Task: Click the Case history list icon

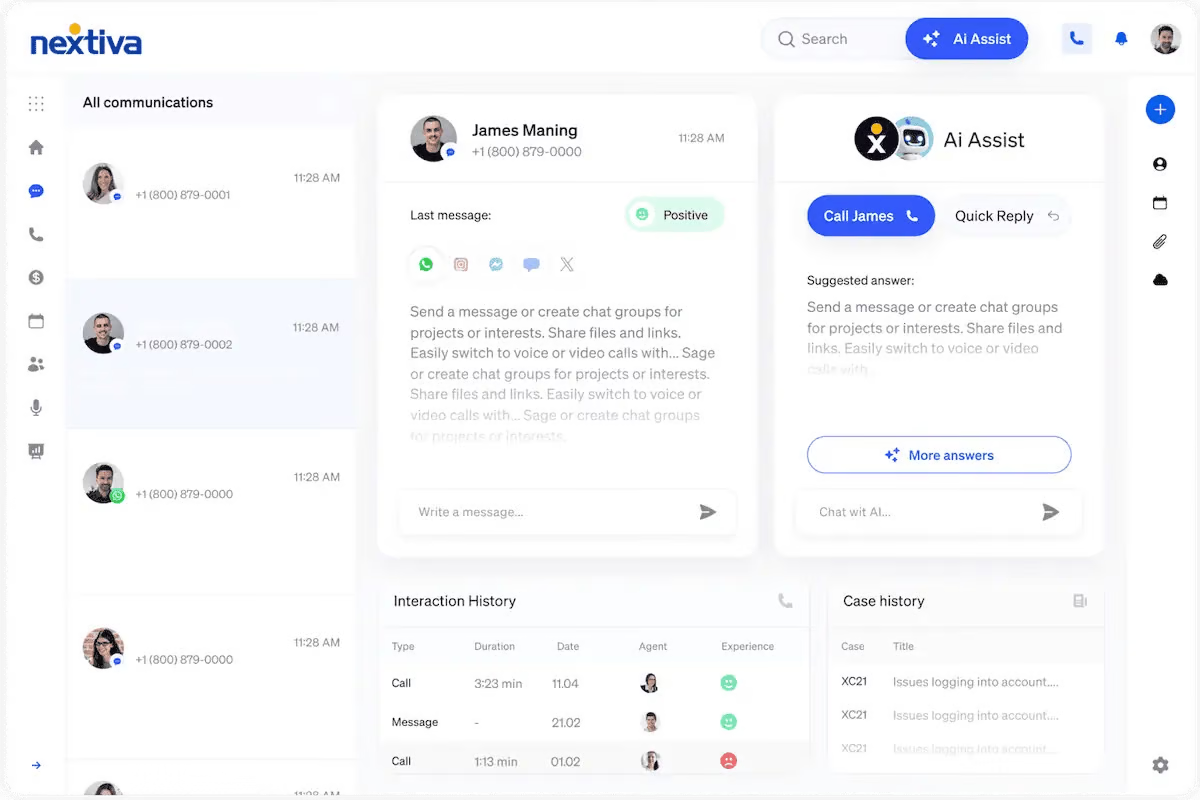Action: (x=1080, y=601)
